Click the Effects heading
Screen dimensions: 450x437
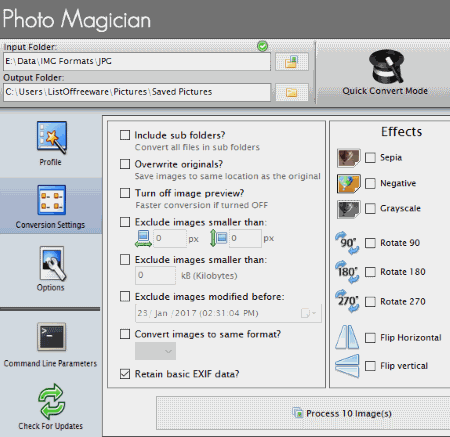[x=402, y=132]
